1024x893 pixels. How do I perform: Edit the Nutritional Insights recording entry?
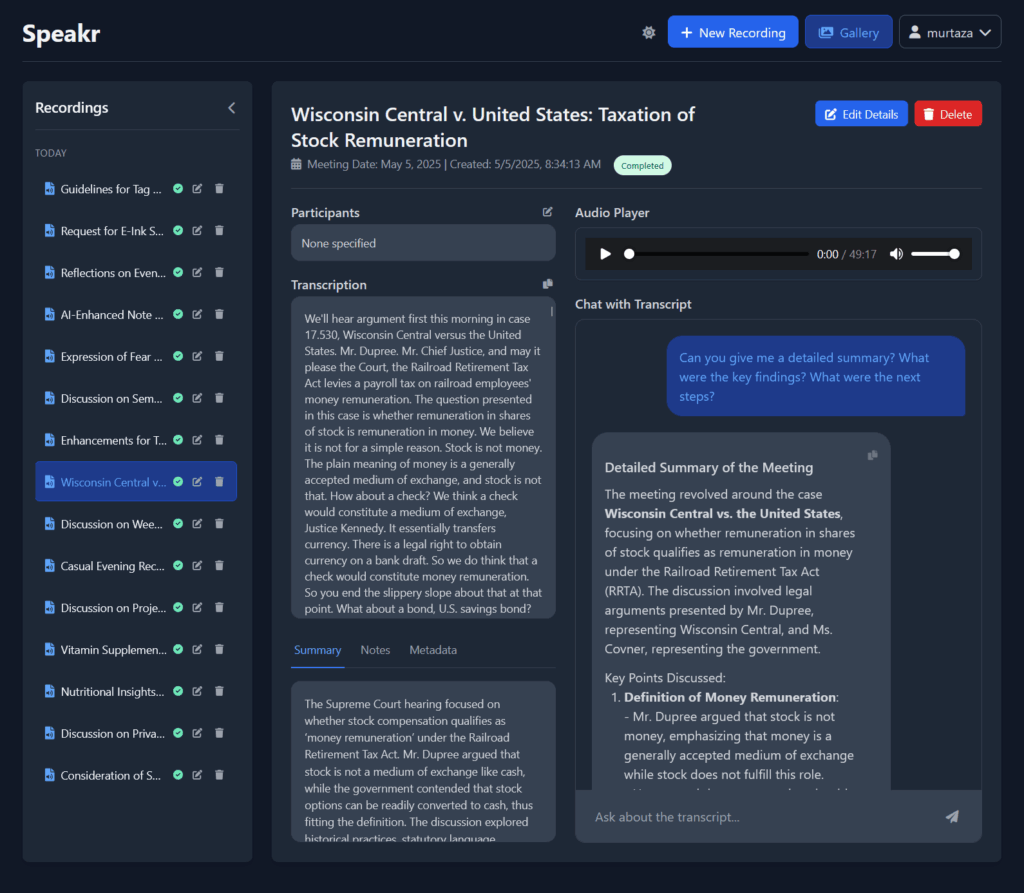coord(198,692)
